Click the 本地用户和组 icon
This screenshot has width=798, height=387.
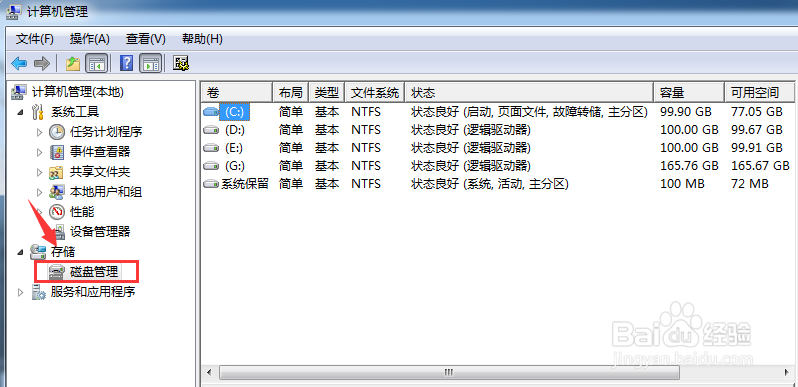click(x=57, y=192)
